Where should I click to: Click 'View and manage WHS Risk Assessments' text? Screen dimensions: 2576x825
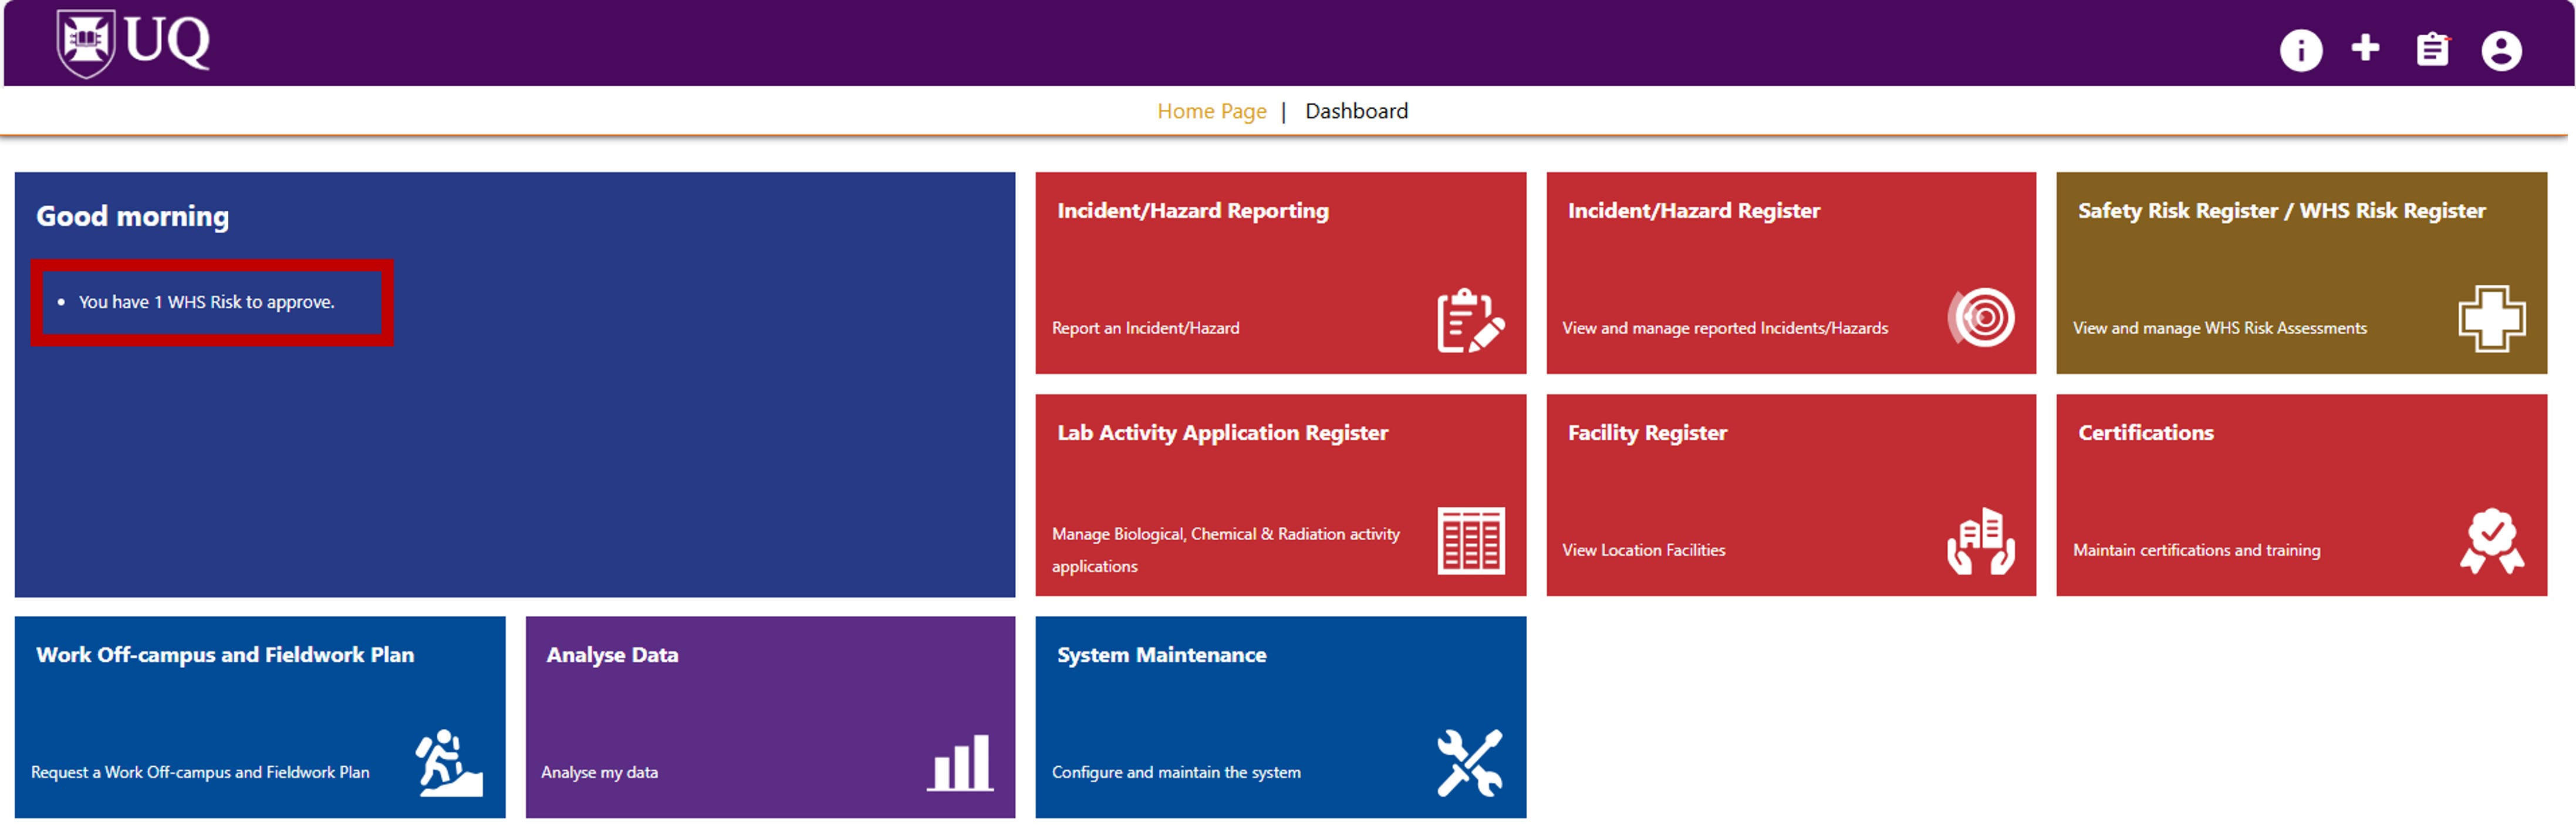click(2219, 328)
